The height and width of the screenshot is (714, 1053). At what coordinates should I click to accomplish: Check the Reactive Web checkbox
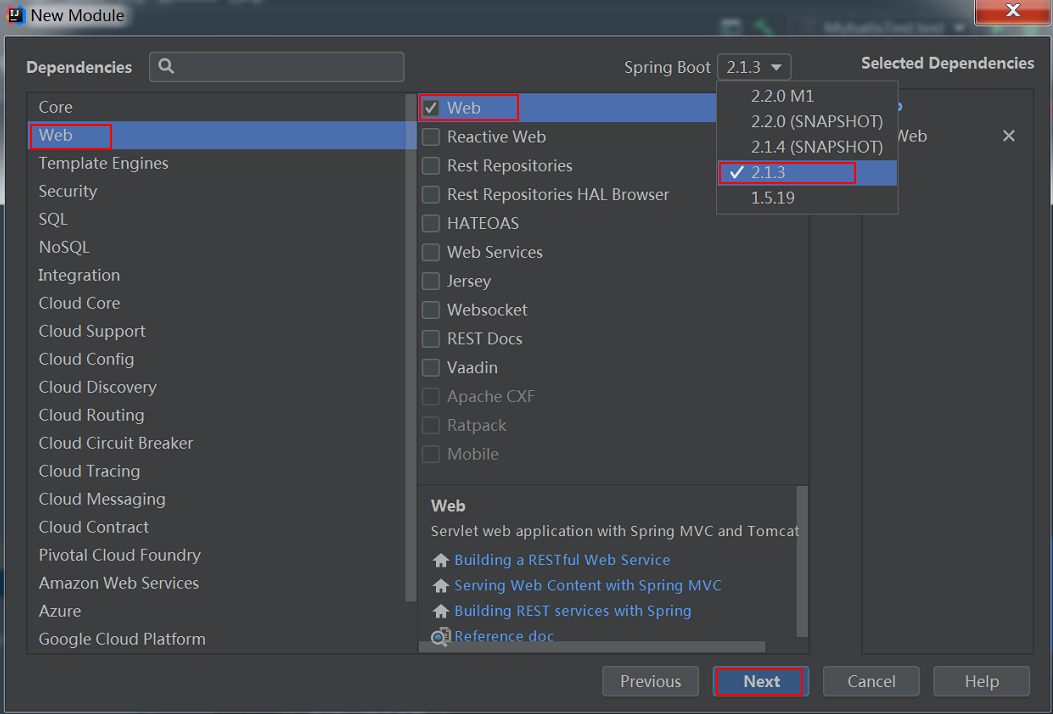coord(431,137)
